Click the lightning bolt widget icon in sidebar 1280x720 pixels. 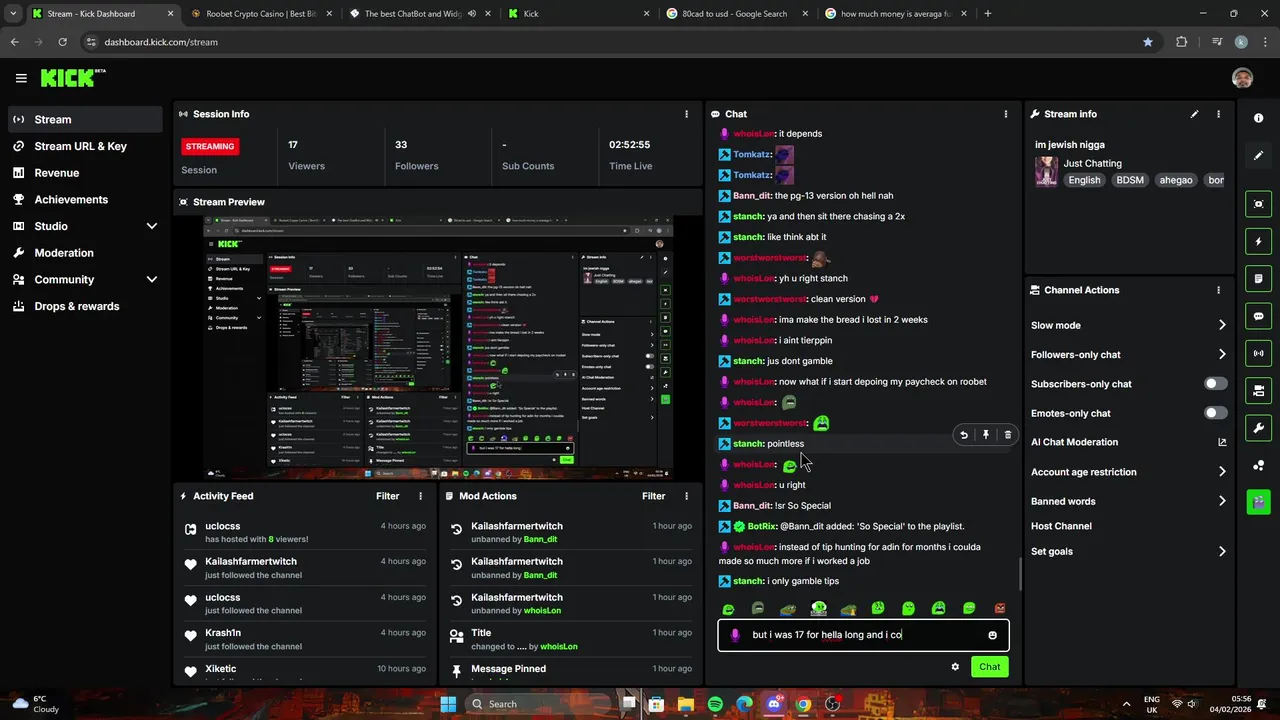point(1258,241)
